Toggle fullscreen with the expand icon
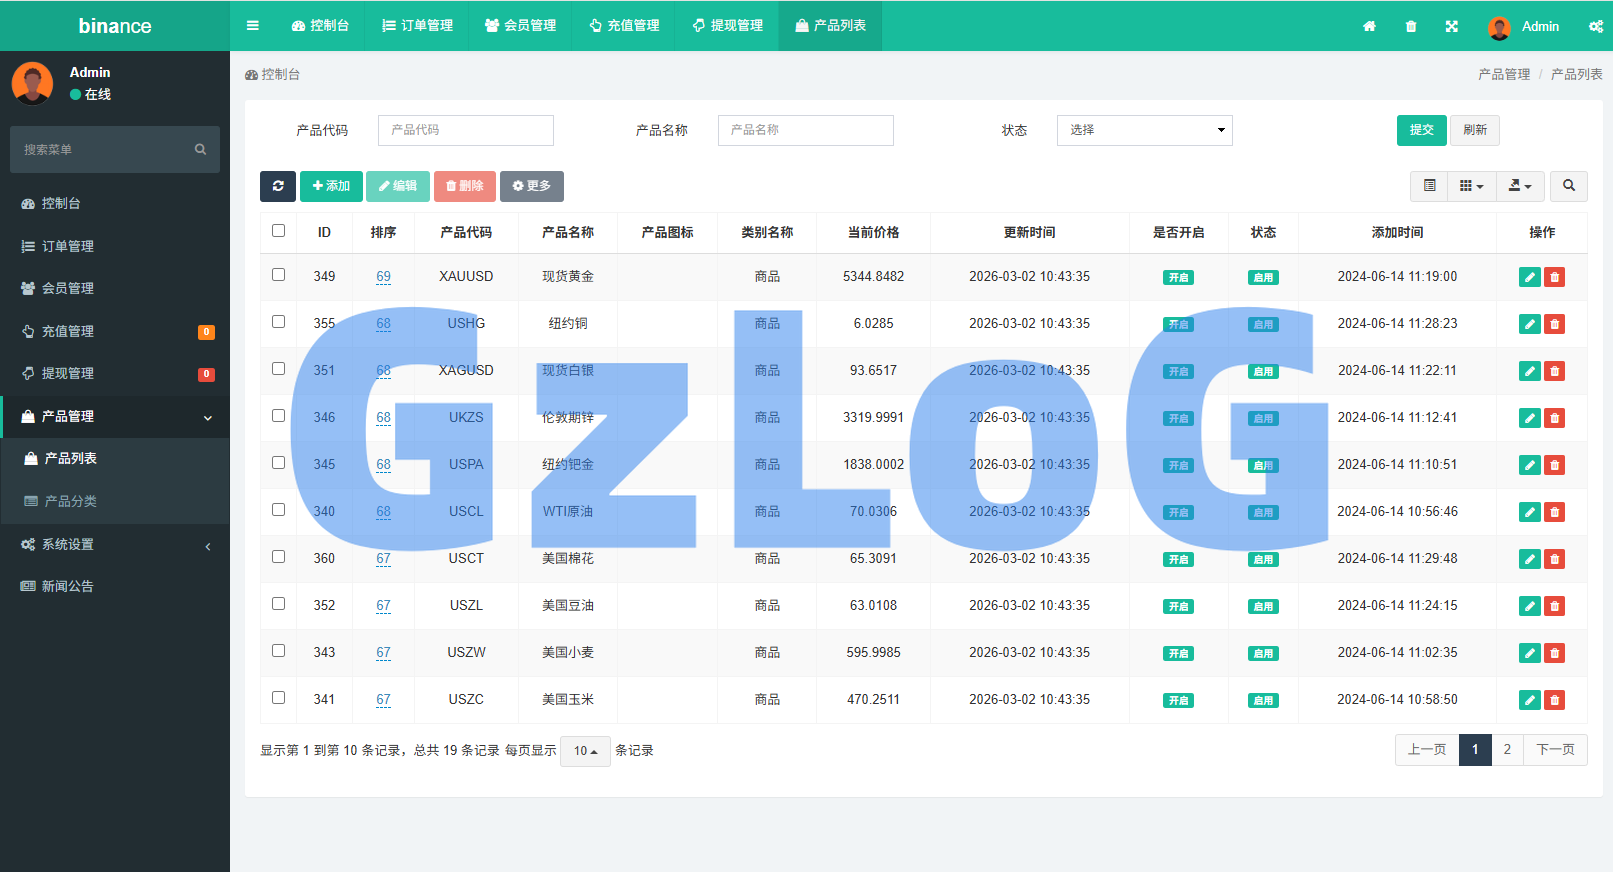The image size is (1613, 872). pyautogui.click(x=1452, y=26)
